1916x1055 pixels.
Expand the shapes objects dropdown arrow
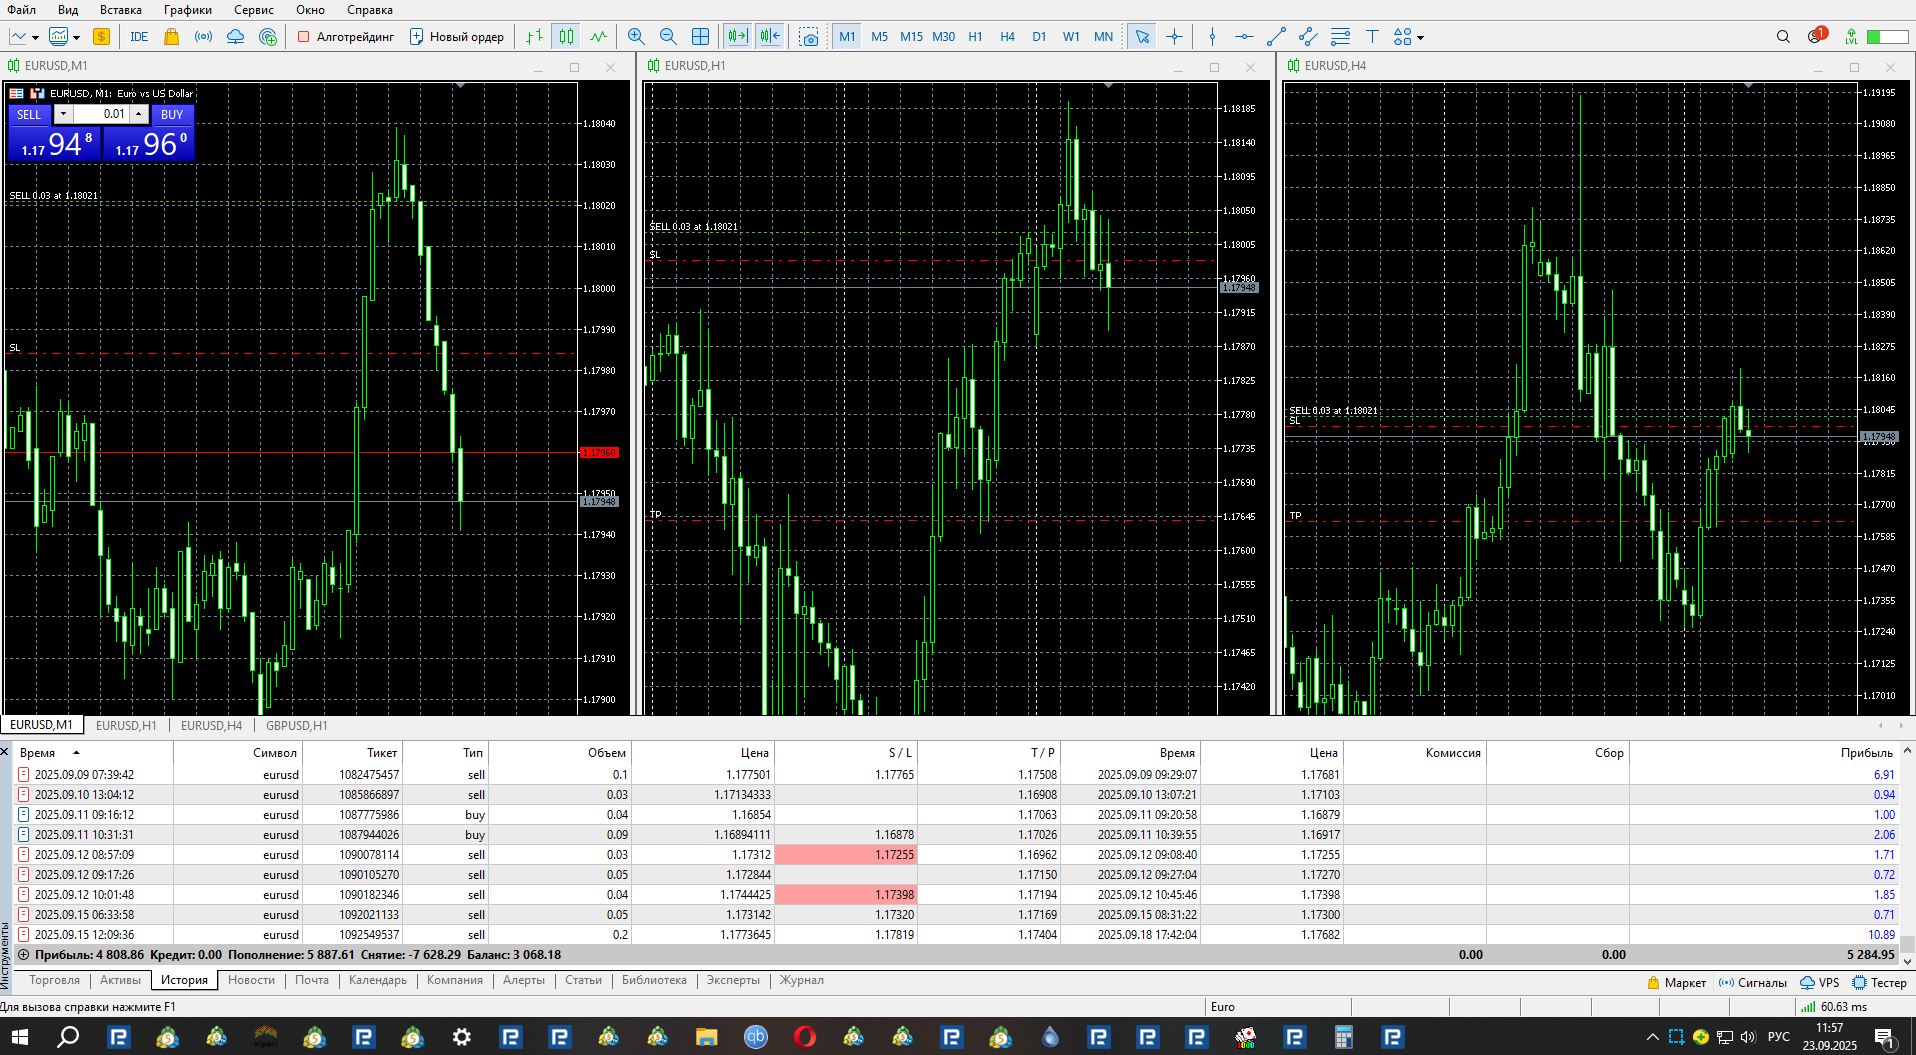pyautogui.click(x=1420, y=38)
